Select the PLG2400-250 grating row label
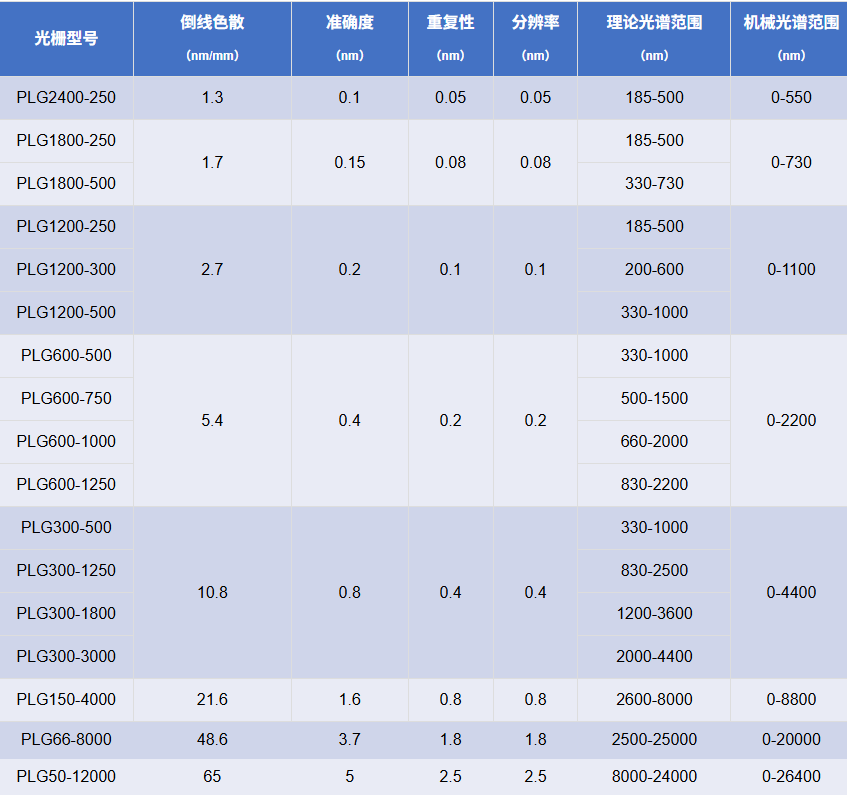Screen dimensions: 847x795 (x=66, y=98)
